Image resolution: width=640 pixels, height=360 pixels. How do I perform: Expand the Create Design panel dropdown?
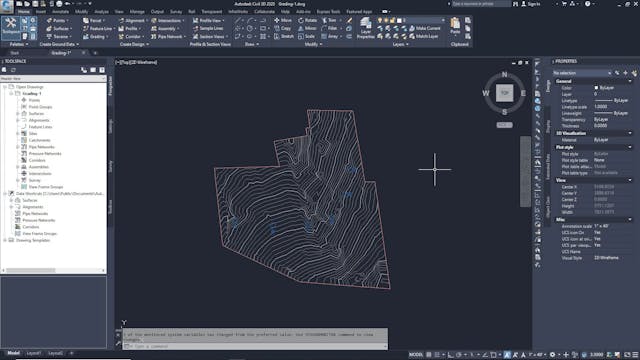pyautogui.click(x=134, y=44)
